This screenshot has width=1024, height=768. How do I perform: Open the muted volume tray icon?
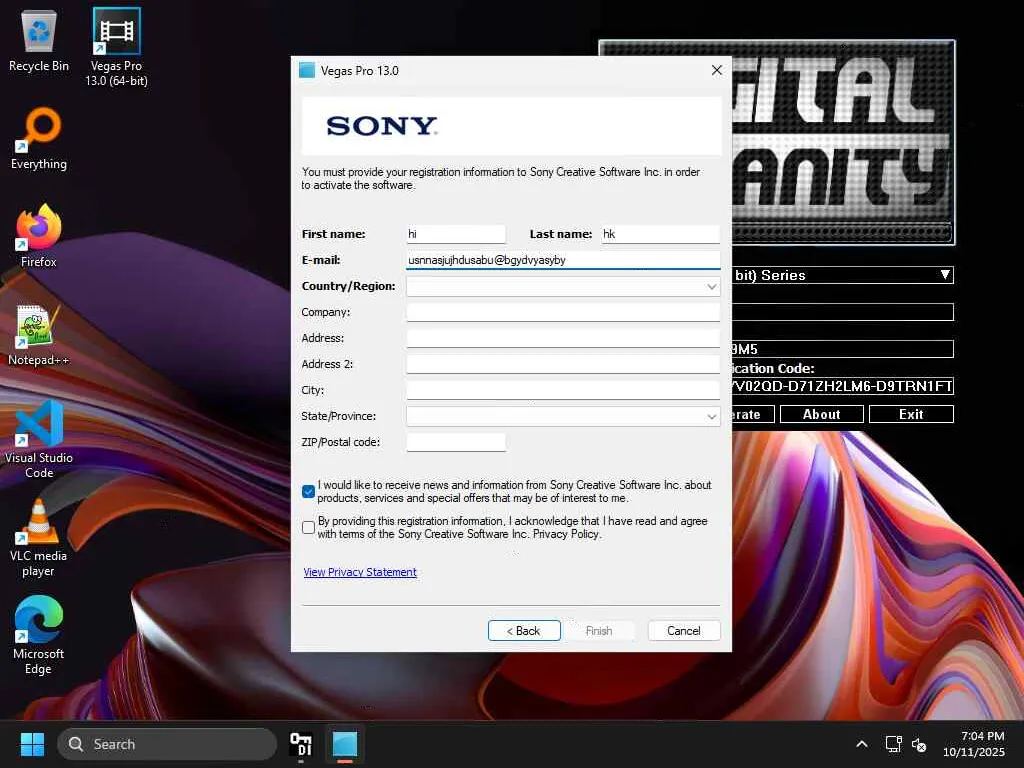[x=919, y=744]
